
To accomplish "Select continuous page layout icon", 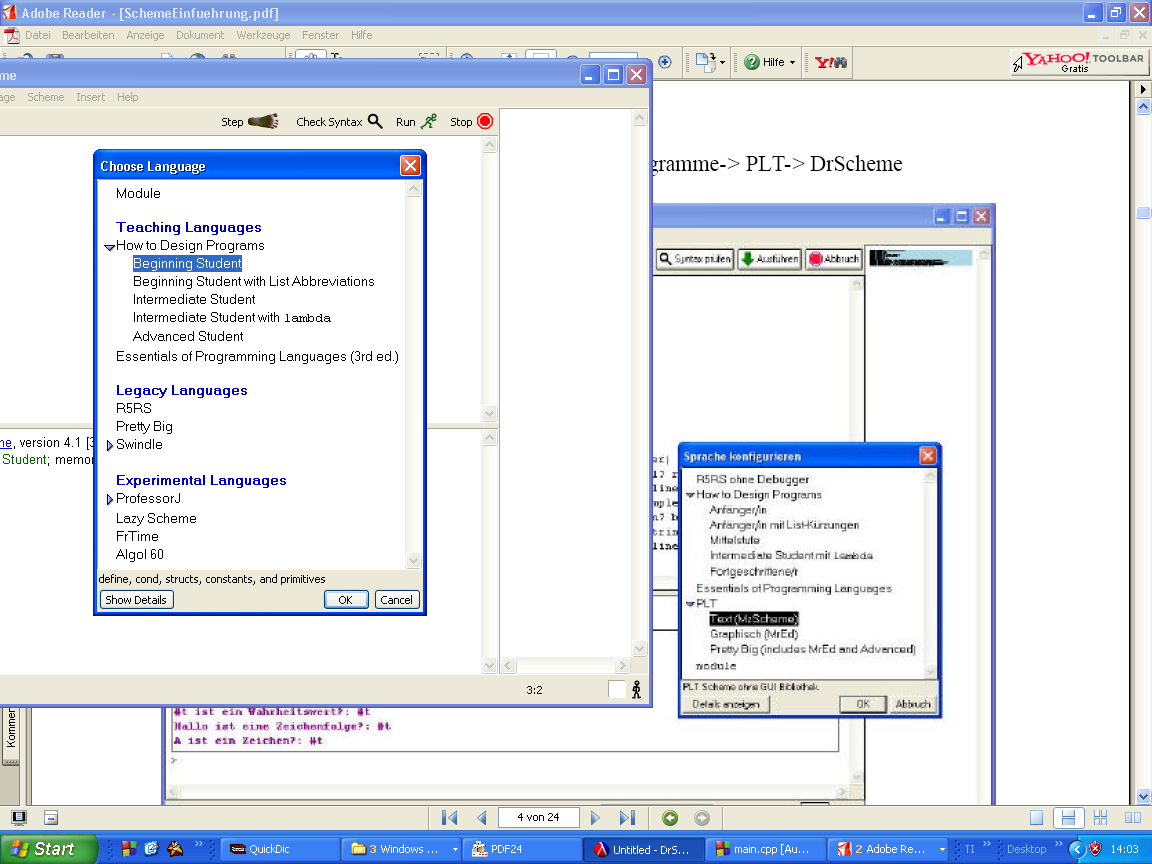I will pyautogui.click(x=1068, y=818).
